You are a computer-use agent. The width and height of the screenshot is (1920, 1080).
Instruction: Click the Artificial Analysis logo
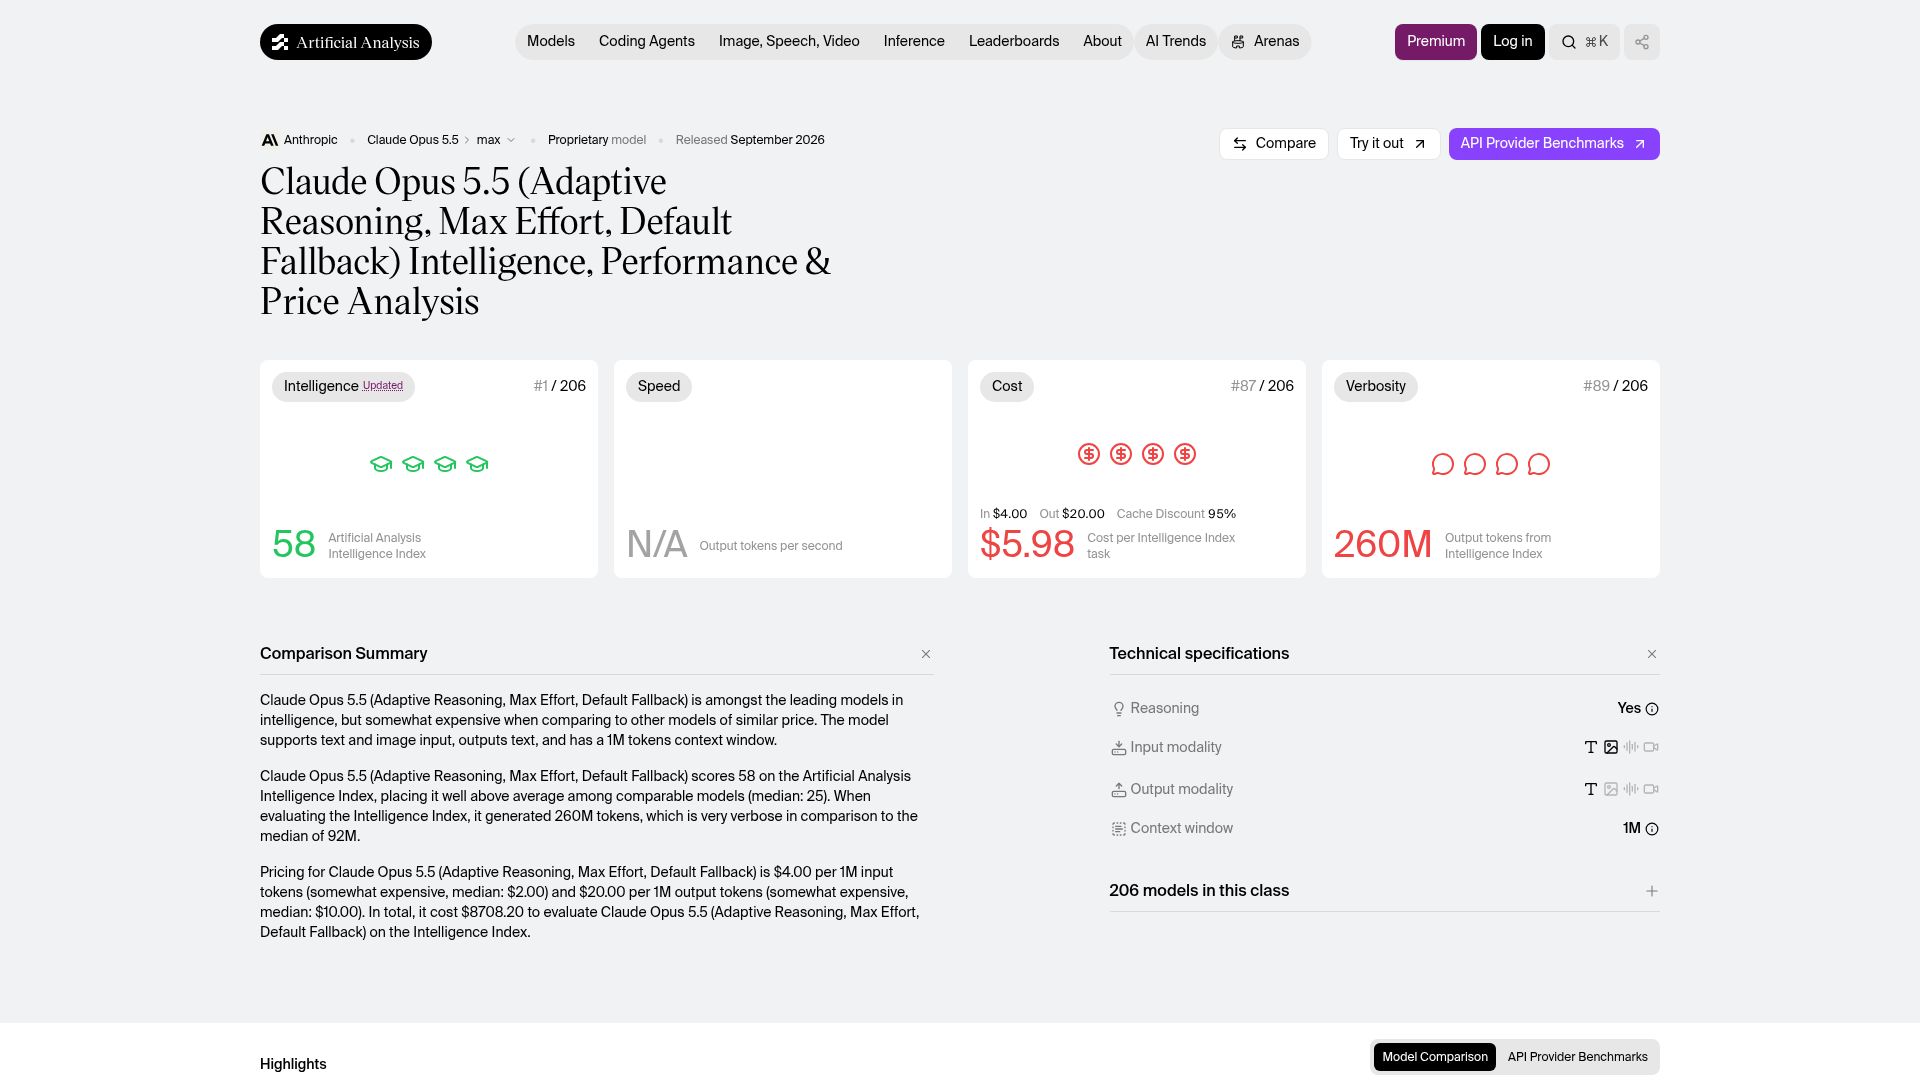point(346,42)
